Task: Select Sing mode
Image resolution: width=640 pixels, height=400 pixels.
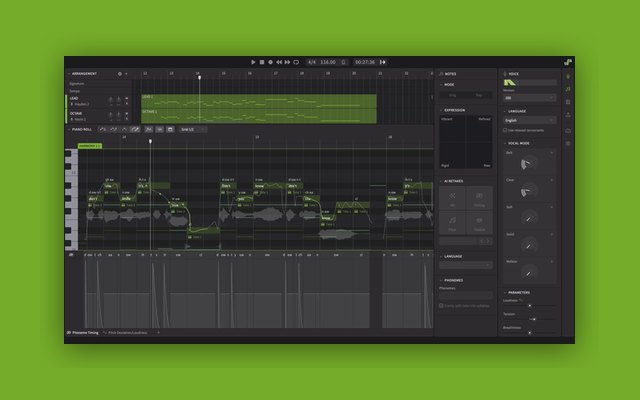Action: (x=452, y=95)
